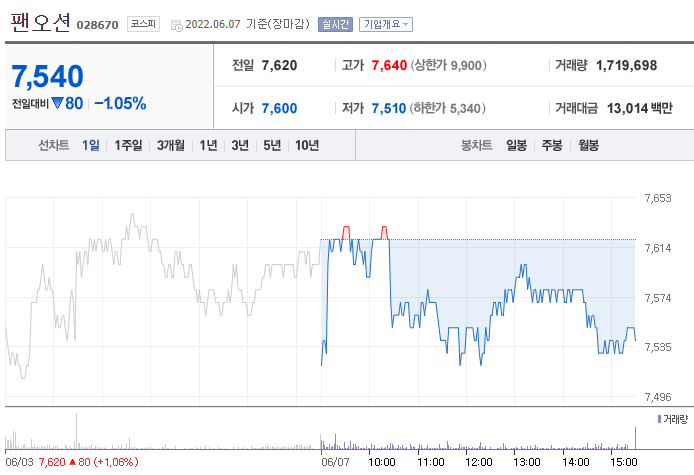
Task: Click the first red peak on the price line
Action: tap(346, 232)
